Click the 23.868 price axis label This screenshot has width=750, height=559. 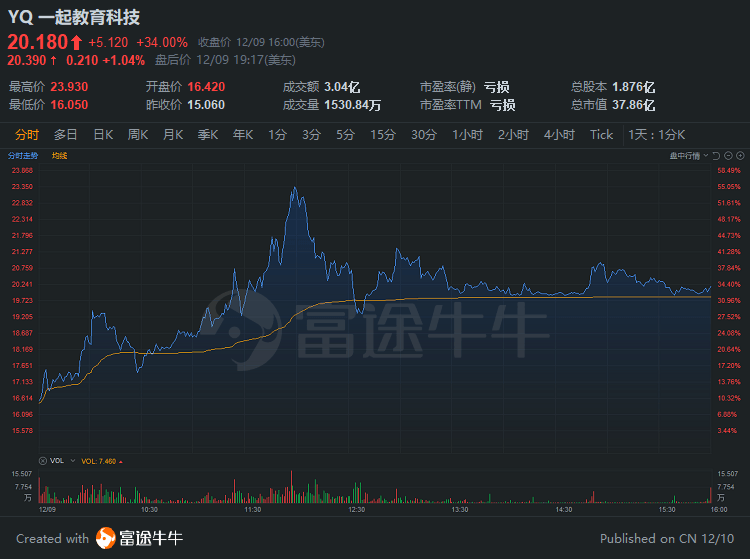click(x=22, y=171)
